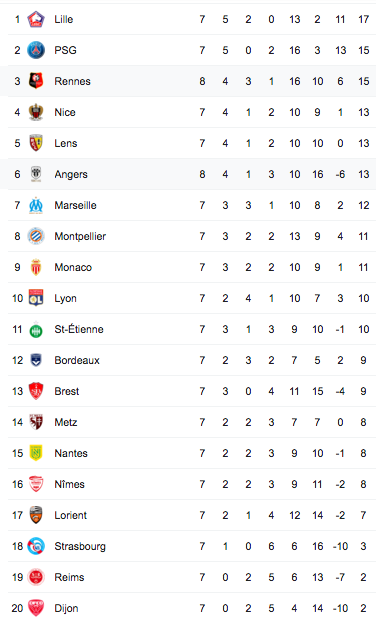Select the Angers team name

tap(71, 174)
